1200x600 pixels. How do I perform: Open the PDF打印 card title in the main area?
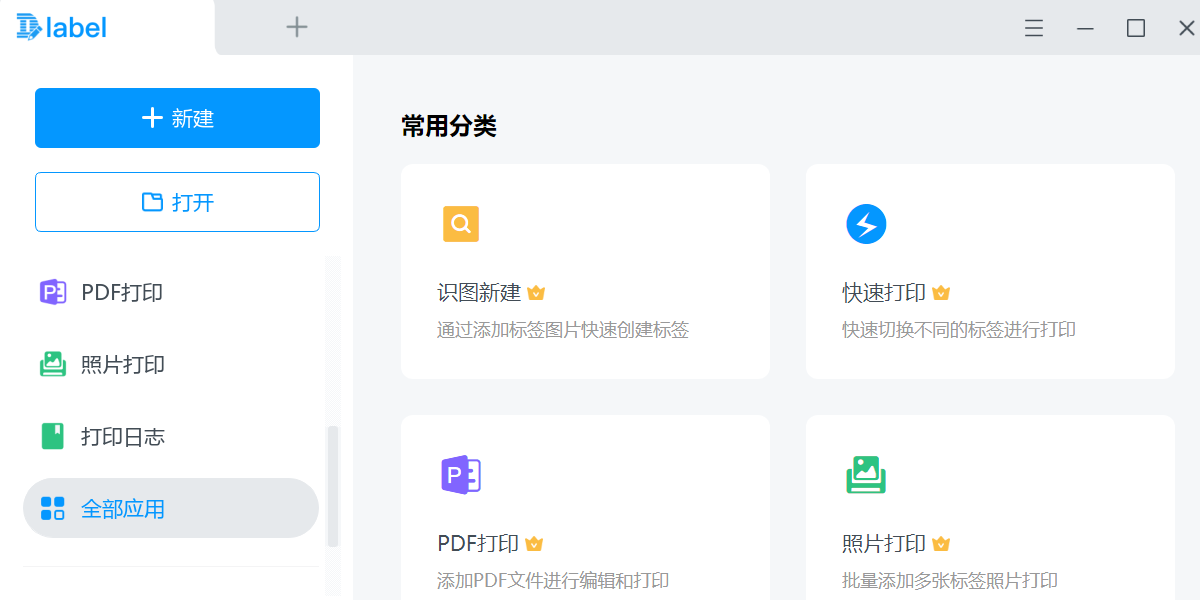coord(478,544)
